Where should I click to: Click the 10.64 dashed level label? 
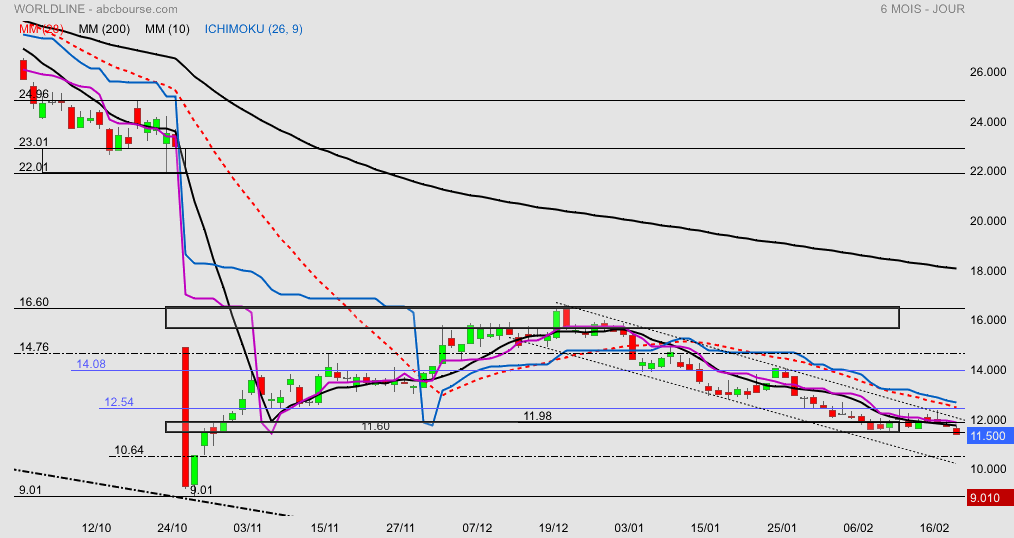(x=129, y=450)
